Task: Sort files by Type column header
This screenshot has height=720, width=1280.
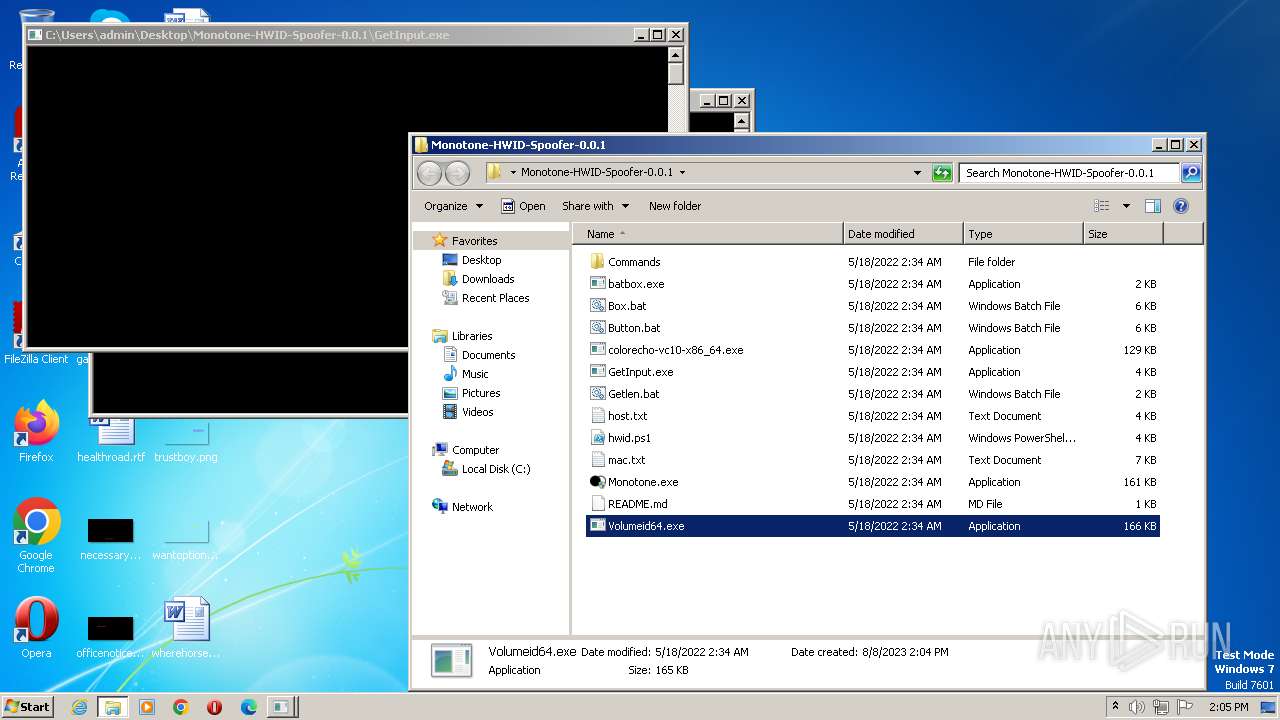Action: pos(1023,234)
